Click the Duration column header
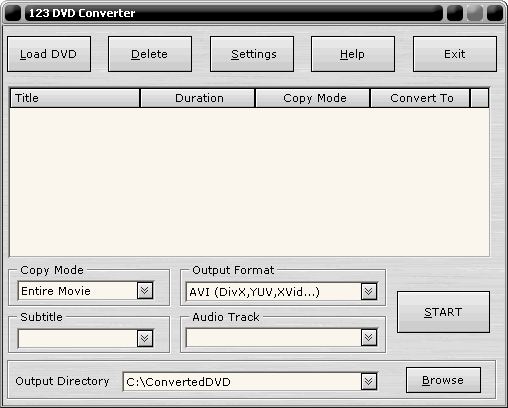508x408 pixels. click(198, 98)
